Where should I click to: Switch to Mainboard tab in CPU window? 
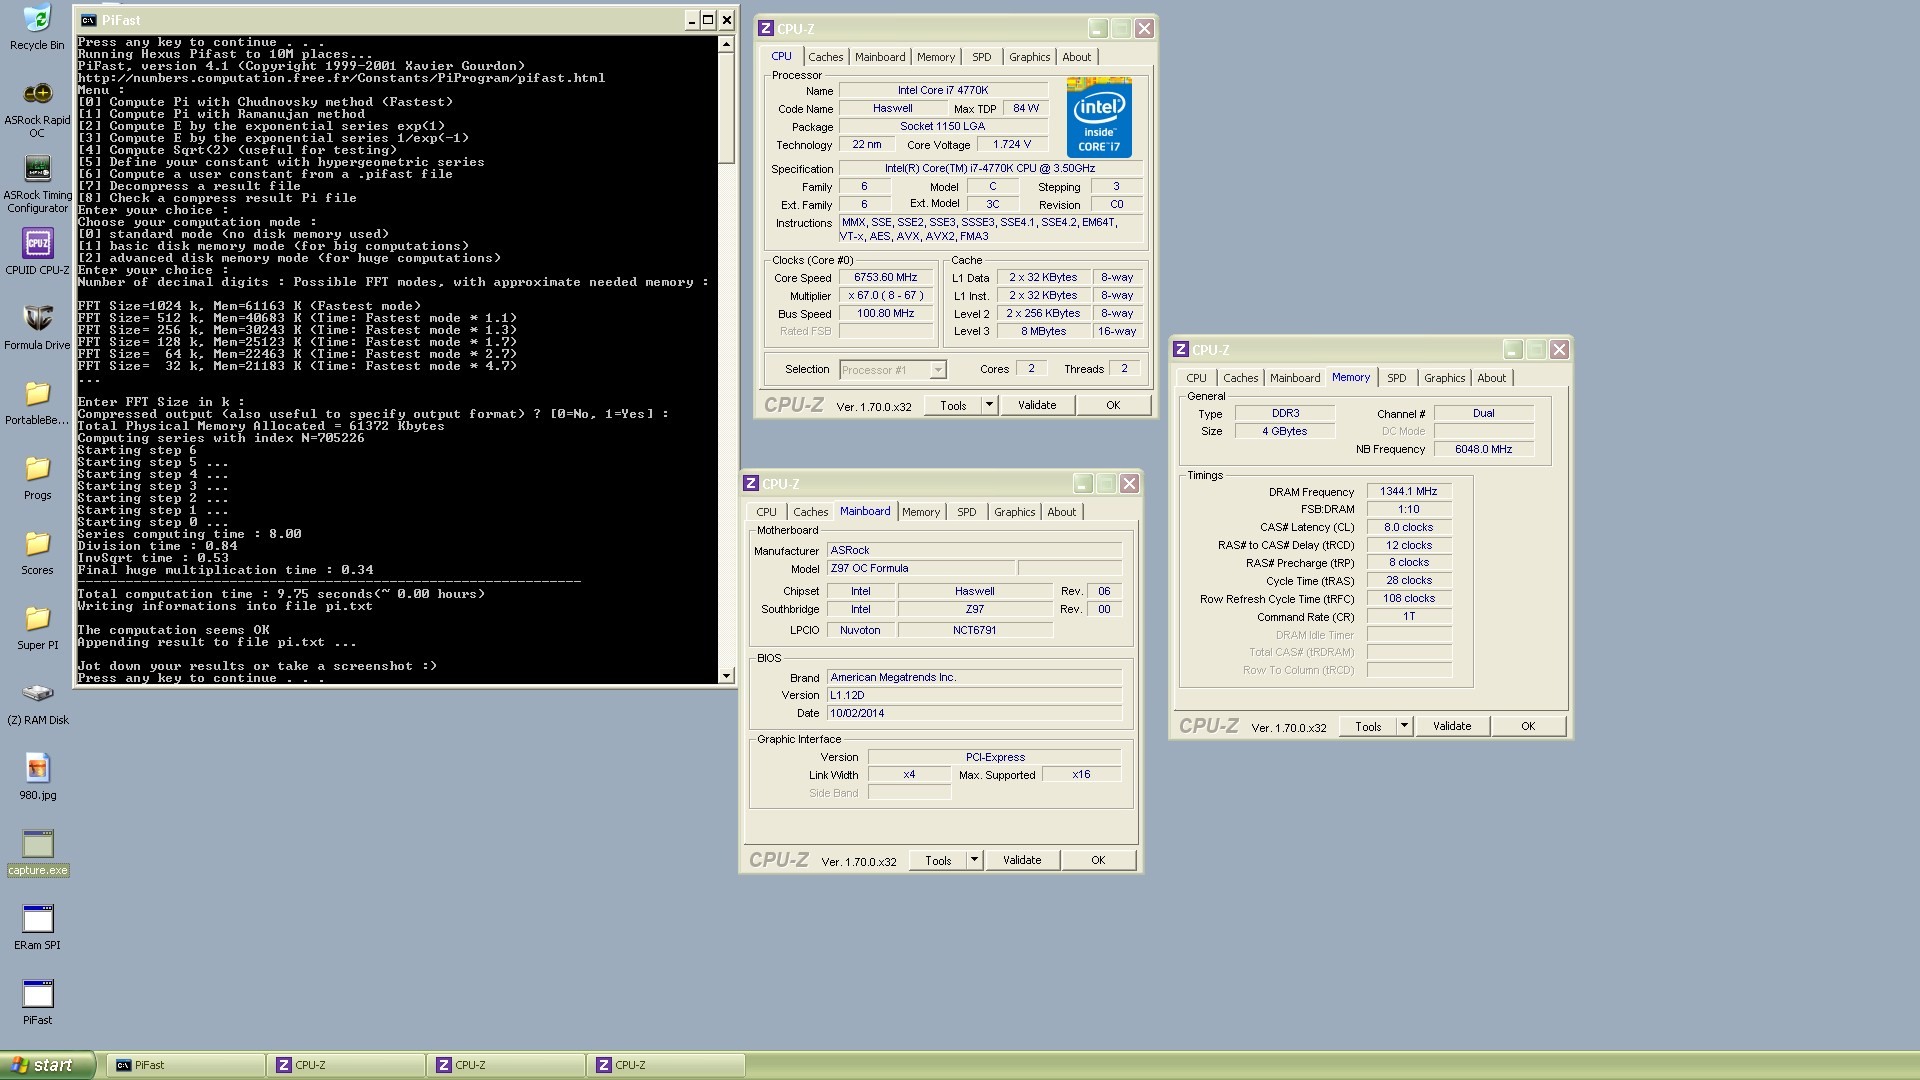[x=880, y=57]
